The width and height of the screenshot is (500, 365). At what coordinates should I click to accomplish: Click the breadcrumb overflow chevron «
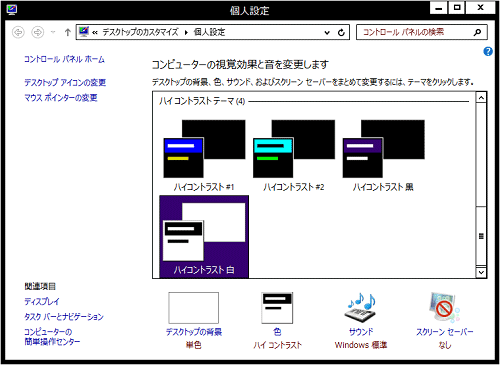[x=95, y=33]
